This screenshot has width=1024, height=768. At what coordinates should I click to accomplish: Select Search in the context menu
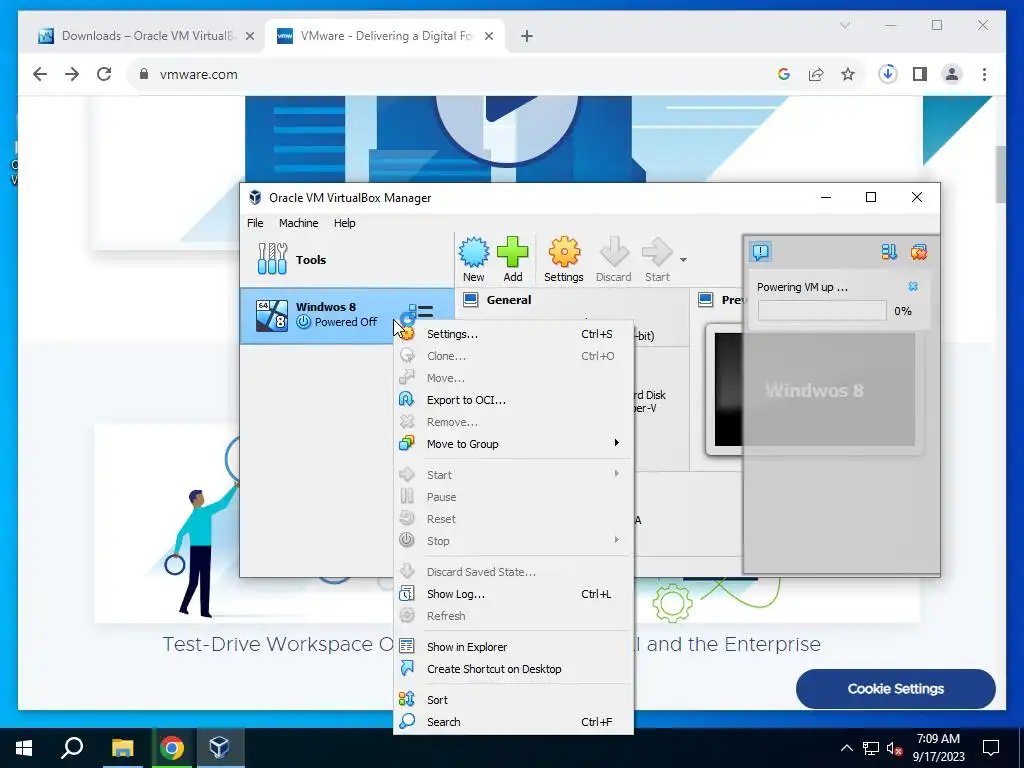pos(513,722)
